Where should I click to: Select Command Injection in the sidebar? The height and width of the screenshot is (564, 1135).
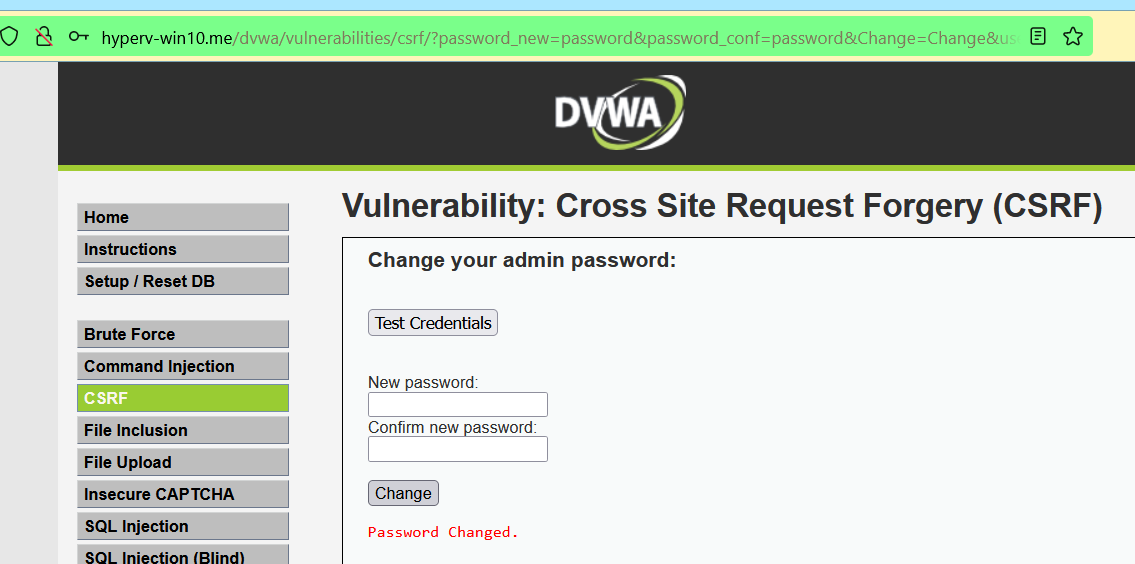(x=182, y=366)
